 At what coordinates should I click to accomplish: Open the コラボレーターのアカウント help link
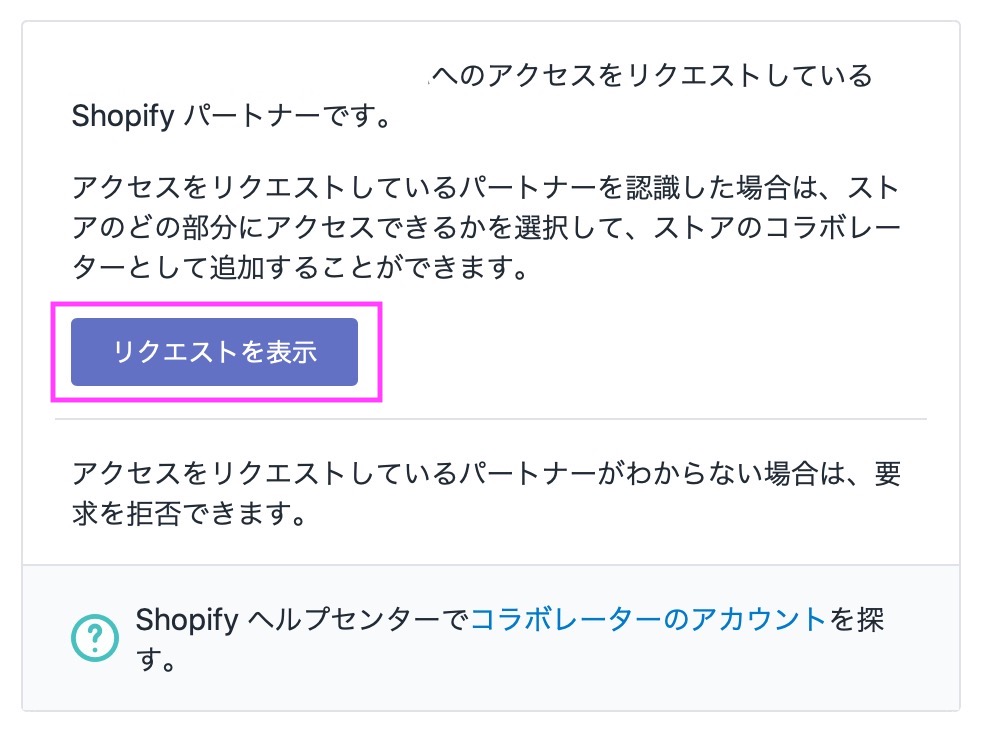[x=648, y=620]
